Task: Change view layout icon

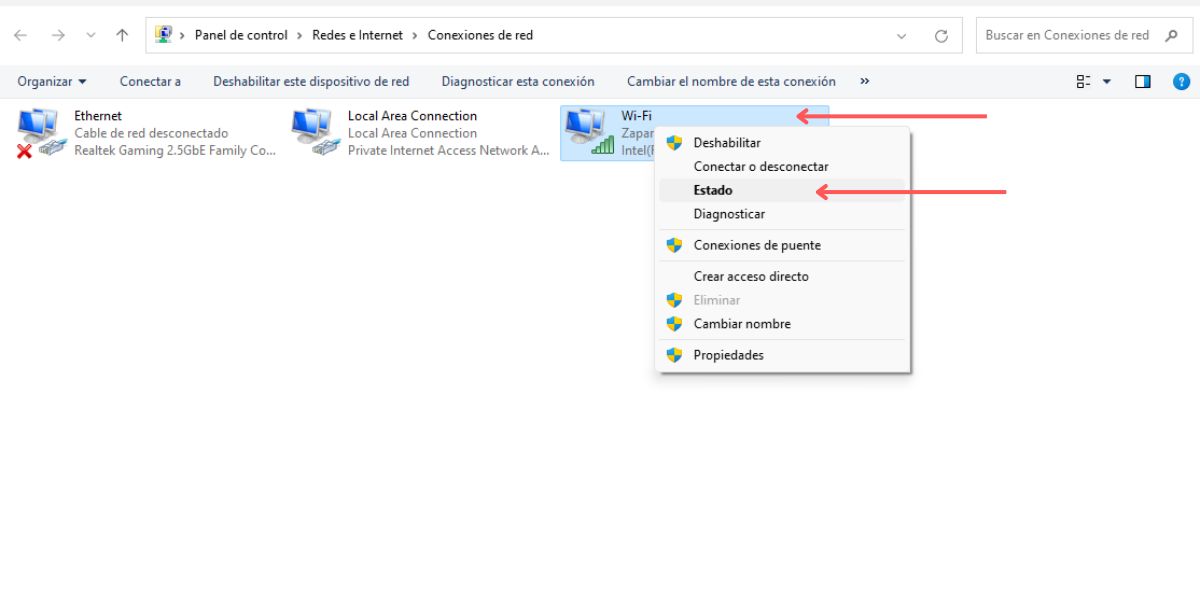Action: (x=1083, y=82)
